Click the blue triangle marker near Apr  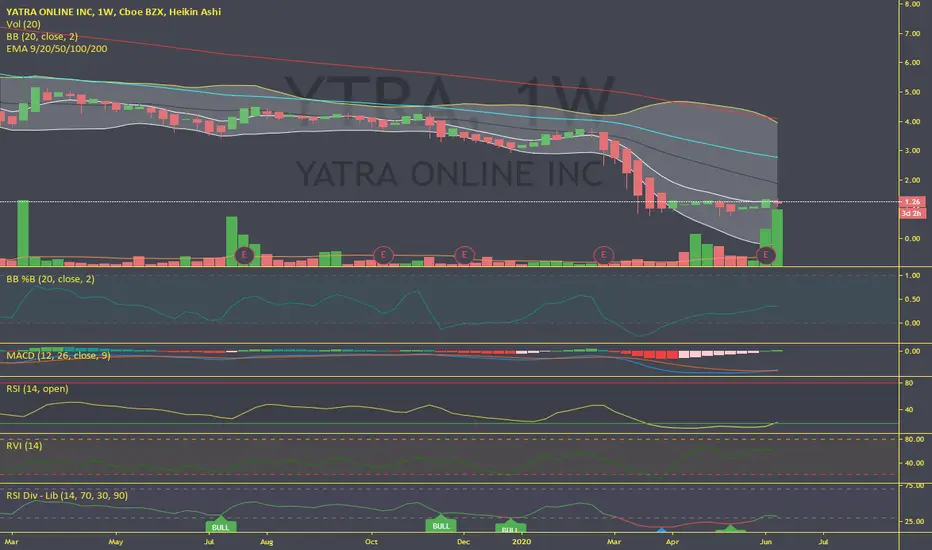pyautogui.click(x=662, y=529)
